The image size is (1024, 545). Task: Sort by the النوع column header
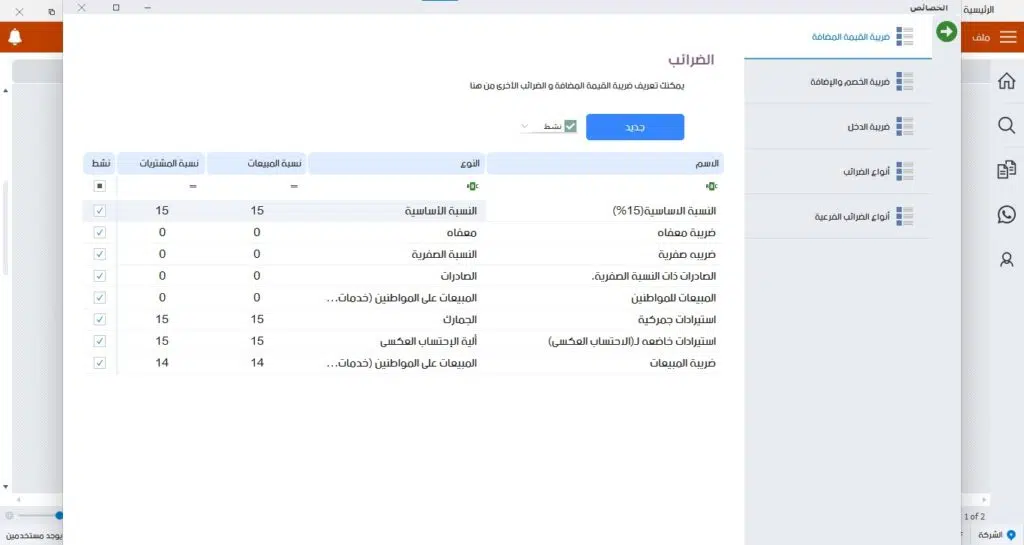tap(396, 163)
